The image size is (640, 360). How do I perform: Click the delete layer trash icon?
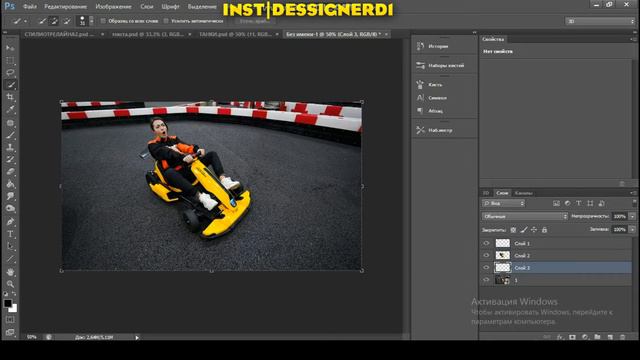tap(622, 337)
